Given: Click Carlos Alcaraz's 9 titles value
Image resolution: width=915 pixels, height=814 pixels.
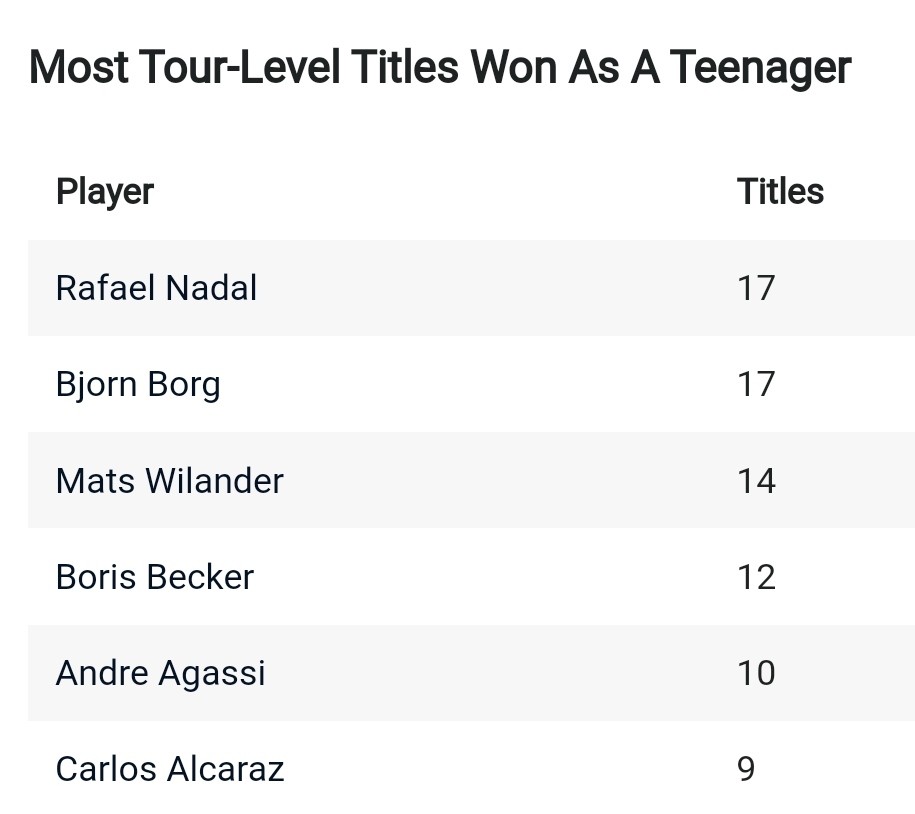Looking at the screenshot, I should 746,769.
